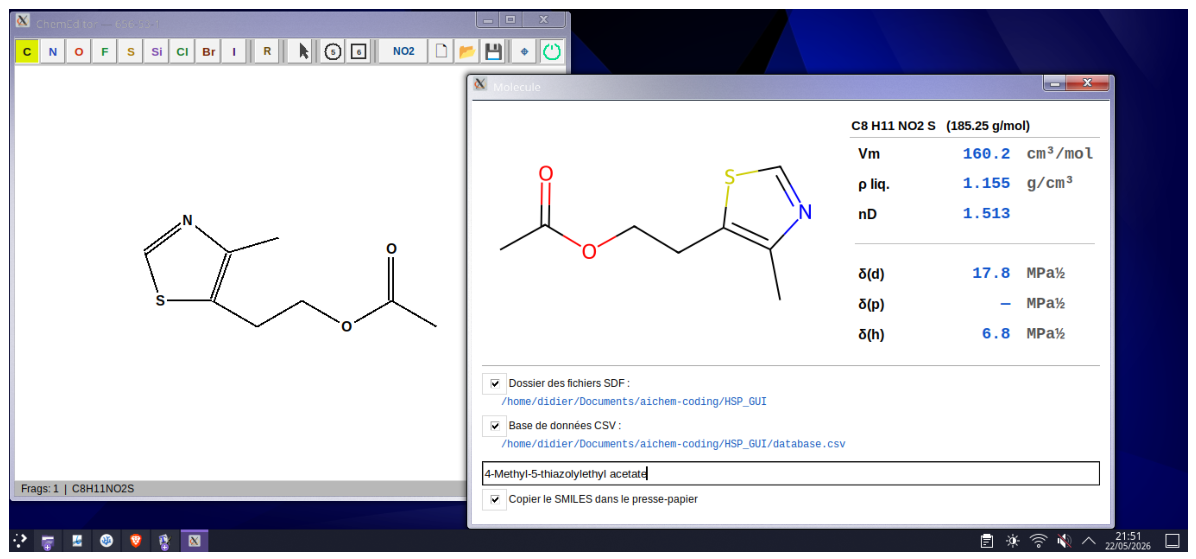The width and height of the screenshot is (1196, 559).
Task: Click the blue N atom in Molecule preview
Action: click(803, 212)
